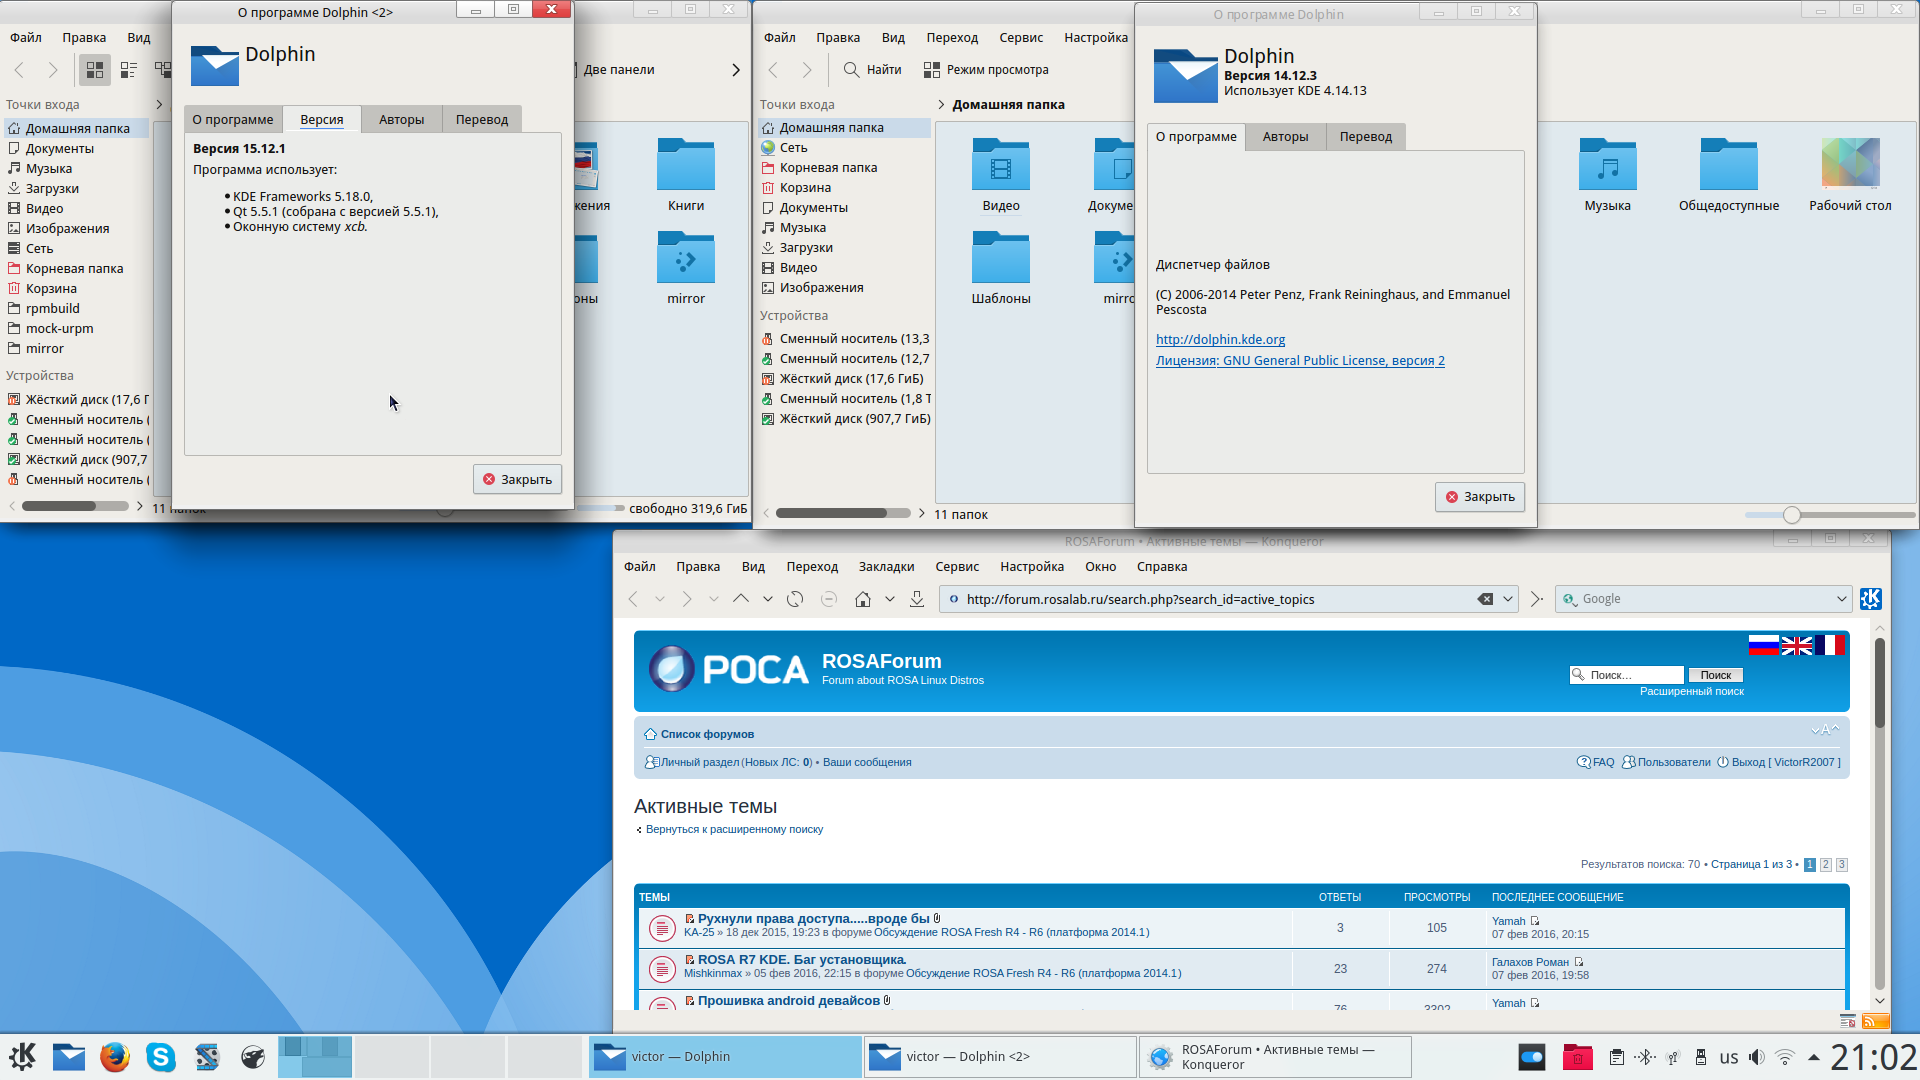Image resolution: width=1920 pixels, height=1080 pixels.
Task: Open the Закладки menu in Konqueror
Action: [886, 567]
